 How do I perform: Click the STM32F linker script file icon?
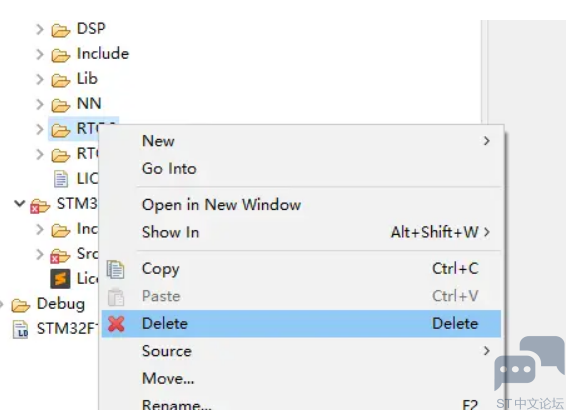(x=20, y=330)
